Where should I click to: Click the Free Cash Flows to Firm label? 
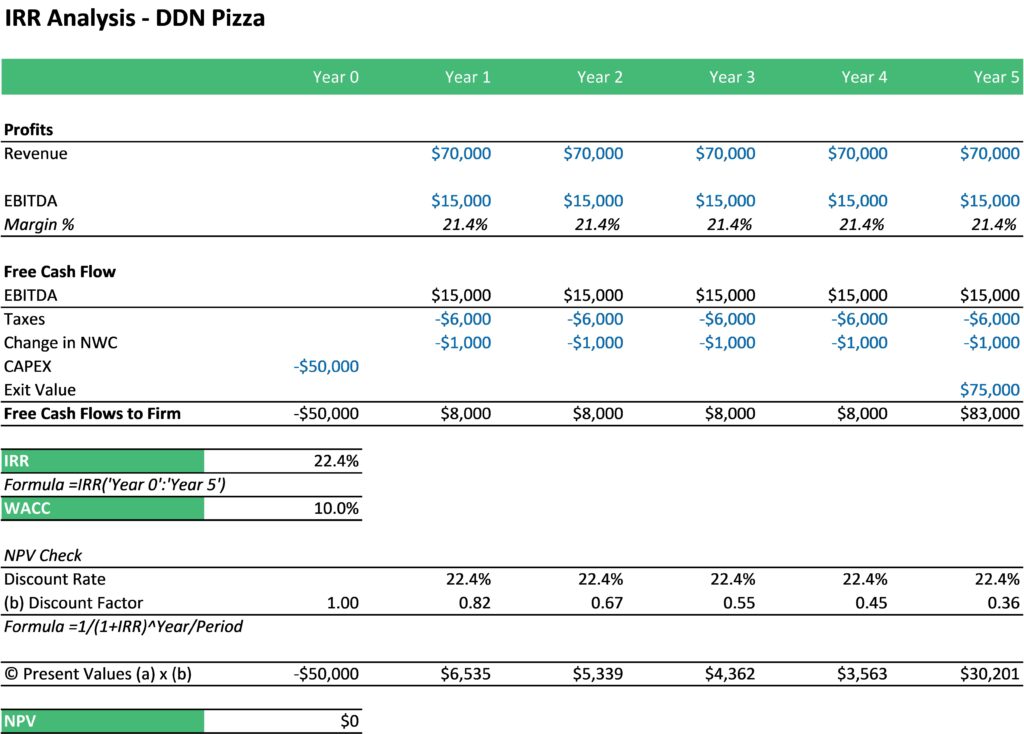pos(92,413)
